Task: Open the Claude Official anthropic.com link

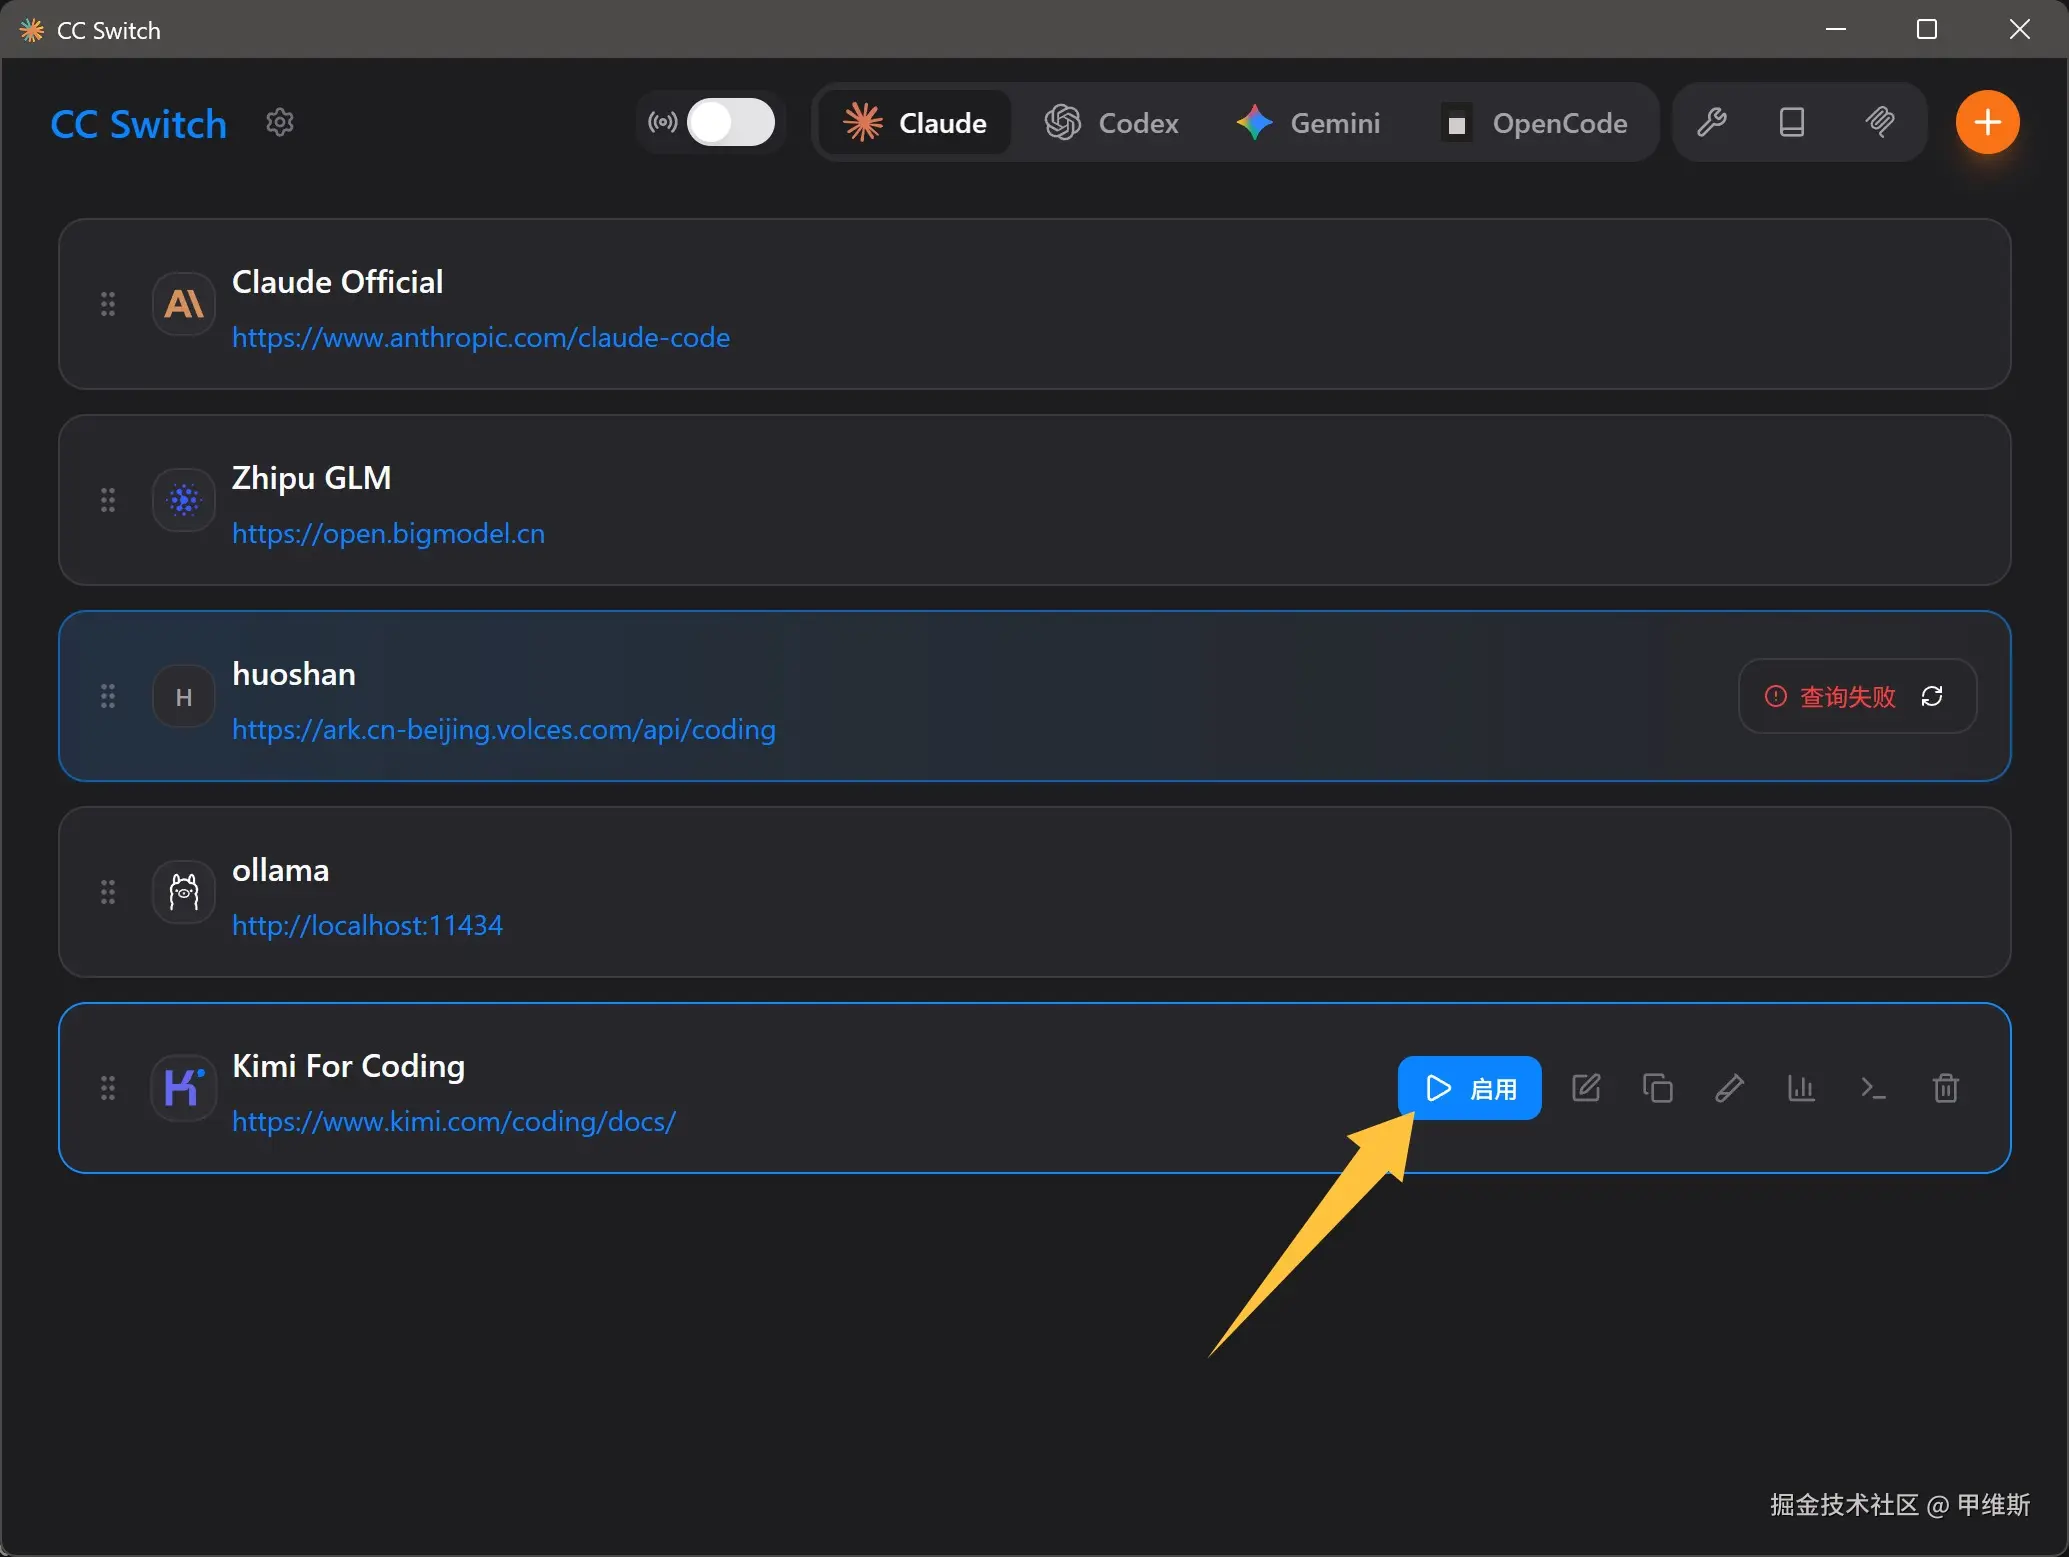Action: tap(480, 338)
